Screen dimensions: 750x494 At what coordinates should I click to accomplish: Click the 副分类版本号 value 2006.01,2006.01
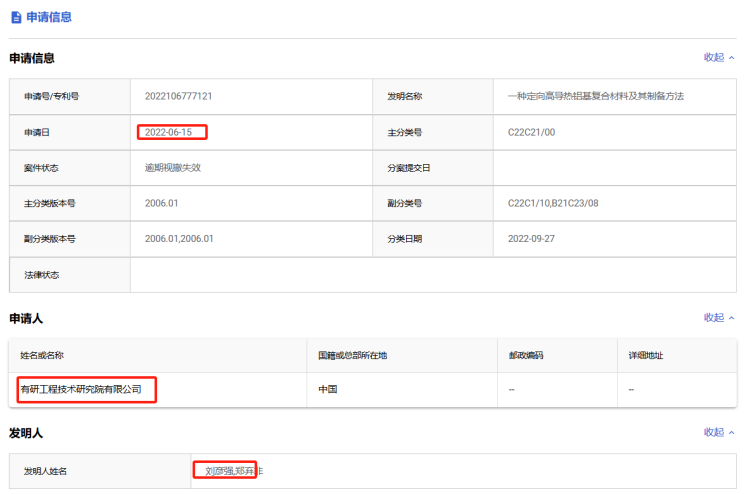(179, 239)
